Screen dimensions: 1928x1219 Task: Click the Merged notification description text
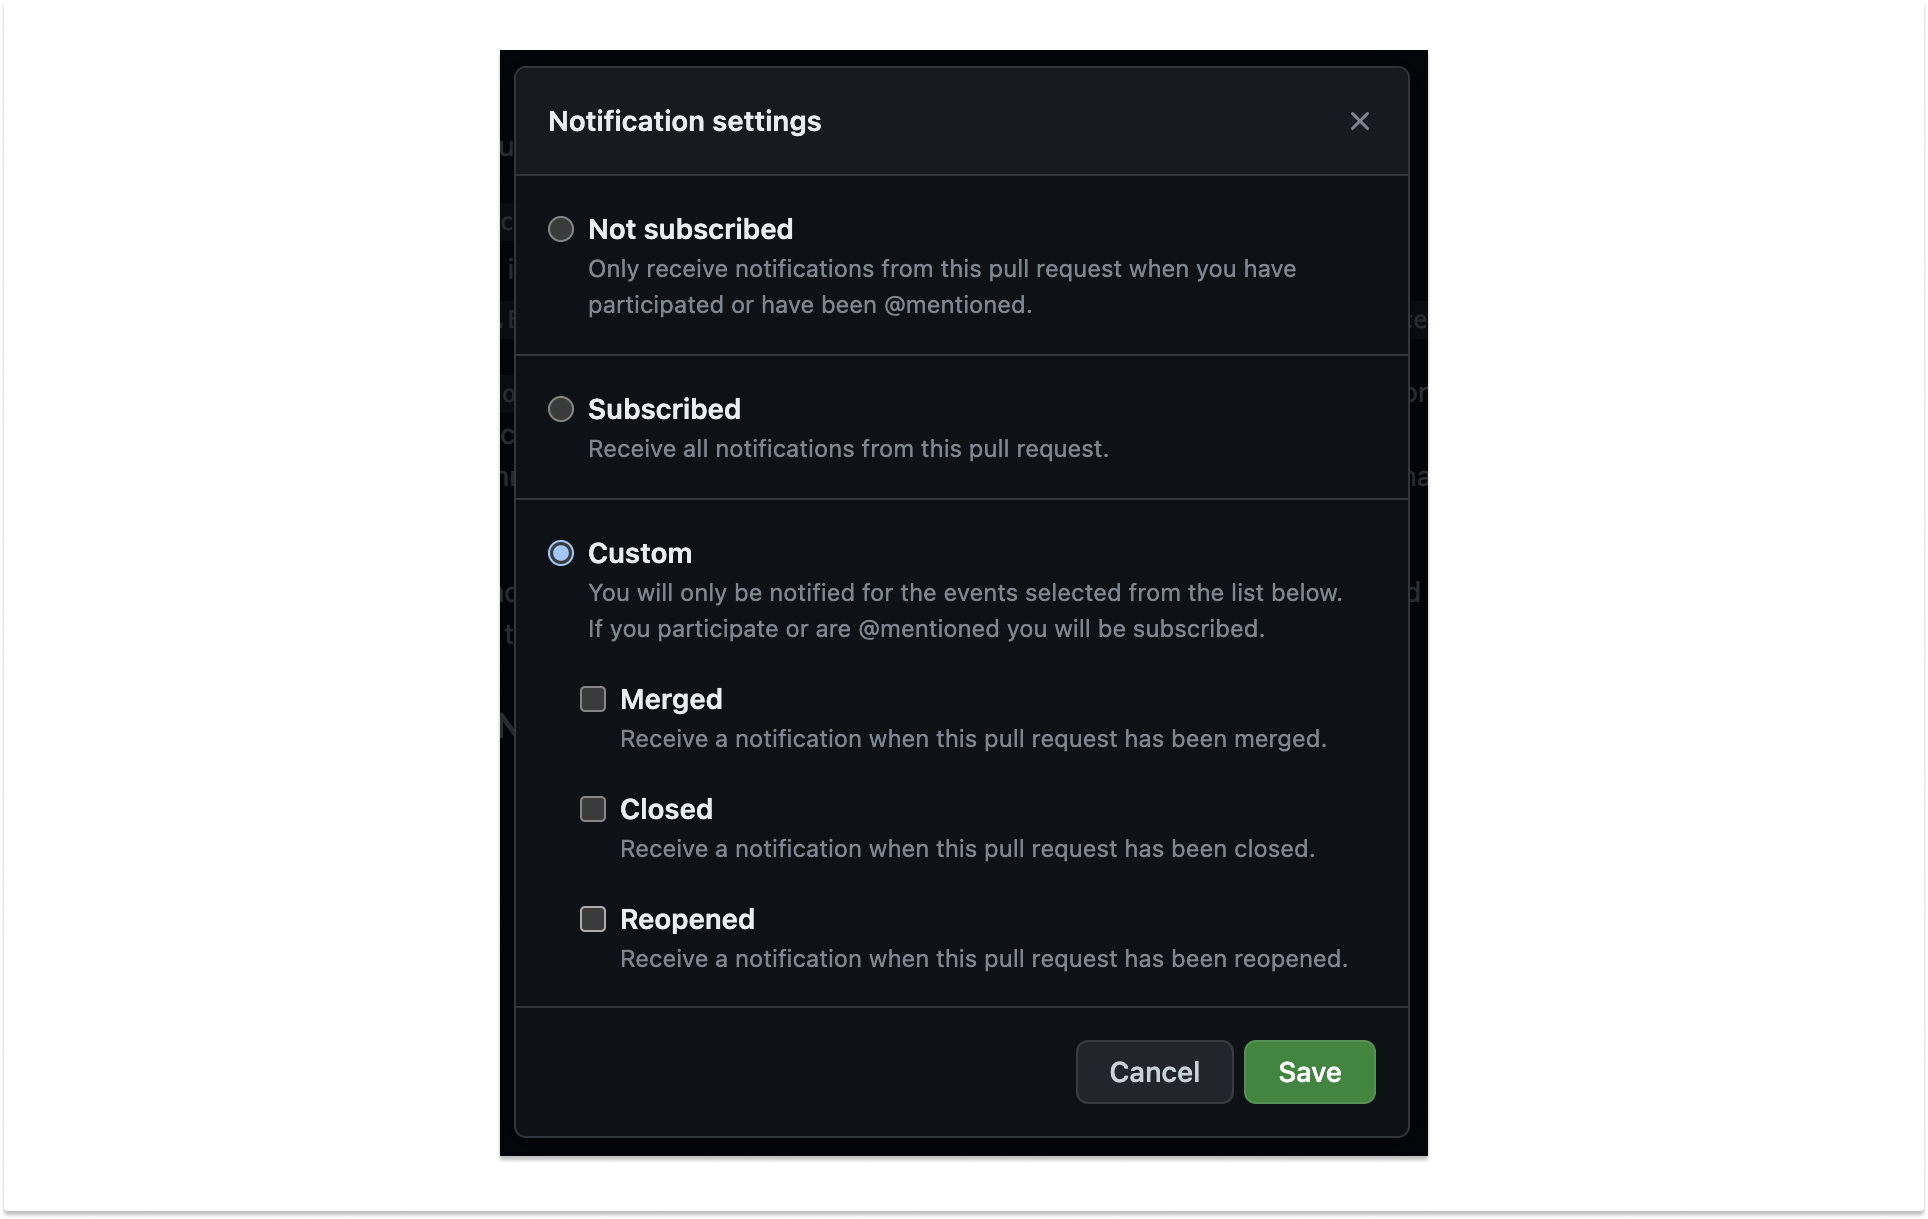point(973,739)
